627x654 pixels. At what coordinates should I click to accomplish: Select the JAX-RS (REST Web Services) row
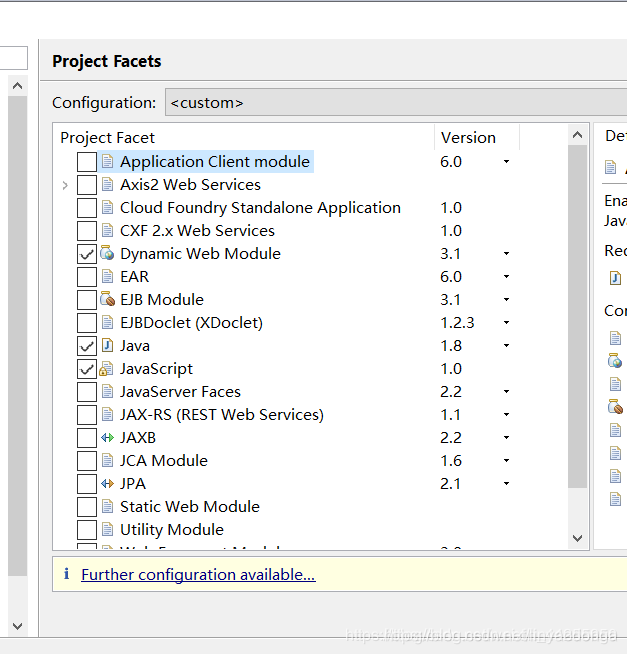click(222, 415)
